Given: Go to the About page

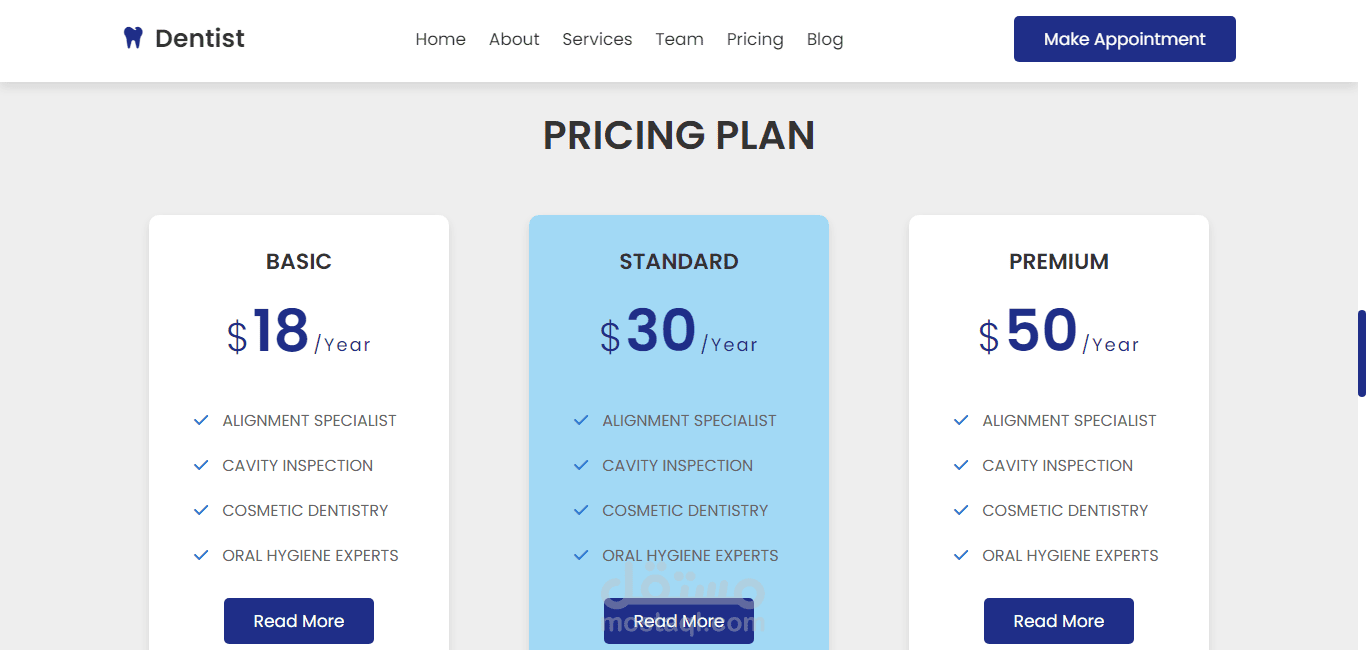Looking at the screenshot, I should click(x=514, y=39).
